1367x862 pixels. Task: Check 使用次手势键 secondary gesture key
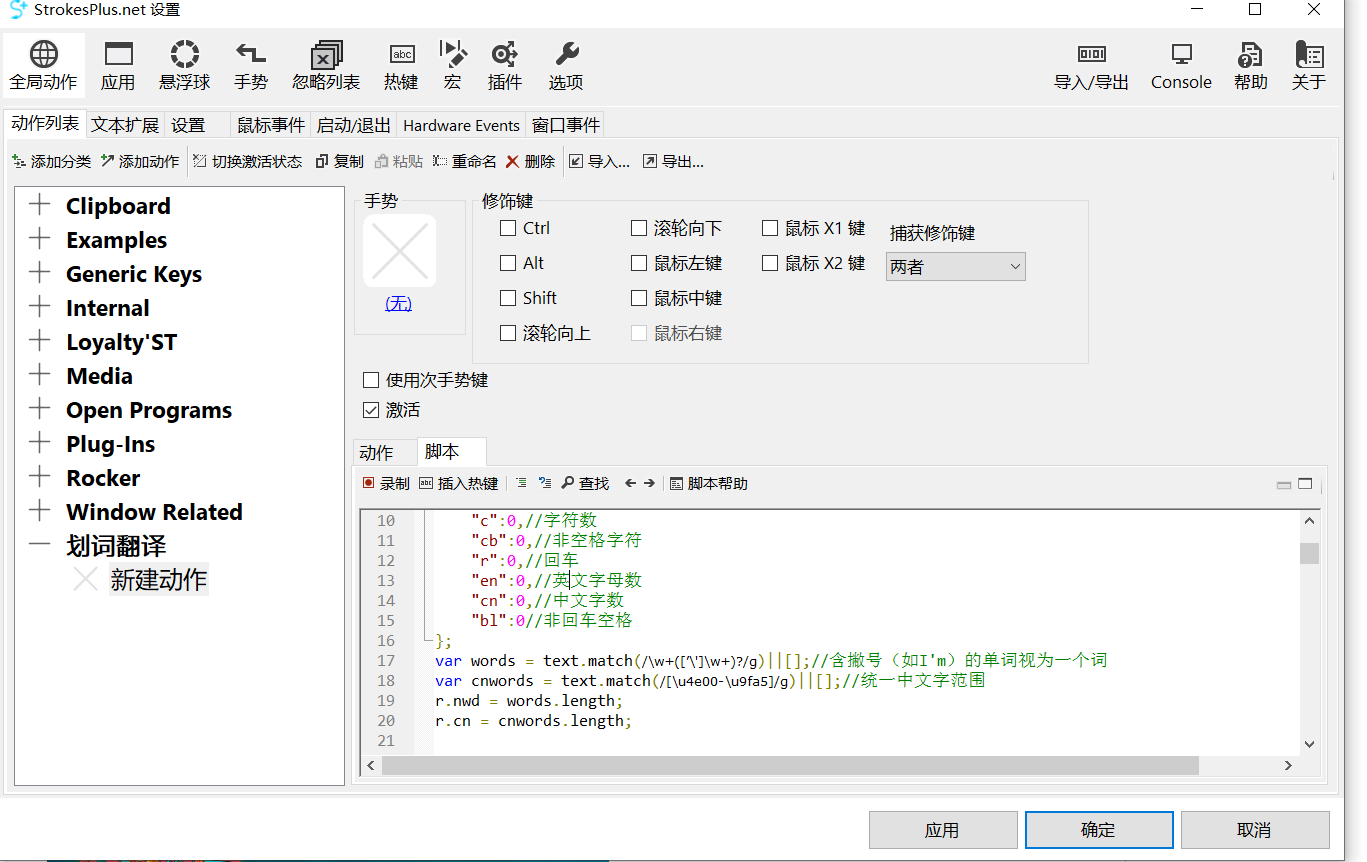pyautogui.click(x=371, y=380)
